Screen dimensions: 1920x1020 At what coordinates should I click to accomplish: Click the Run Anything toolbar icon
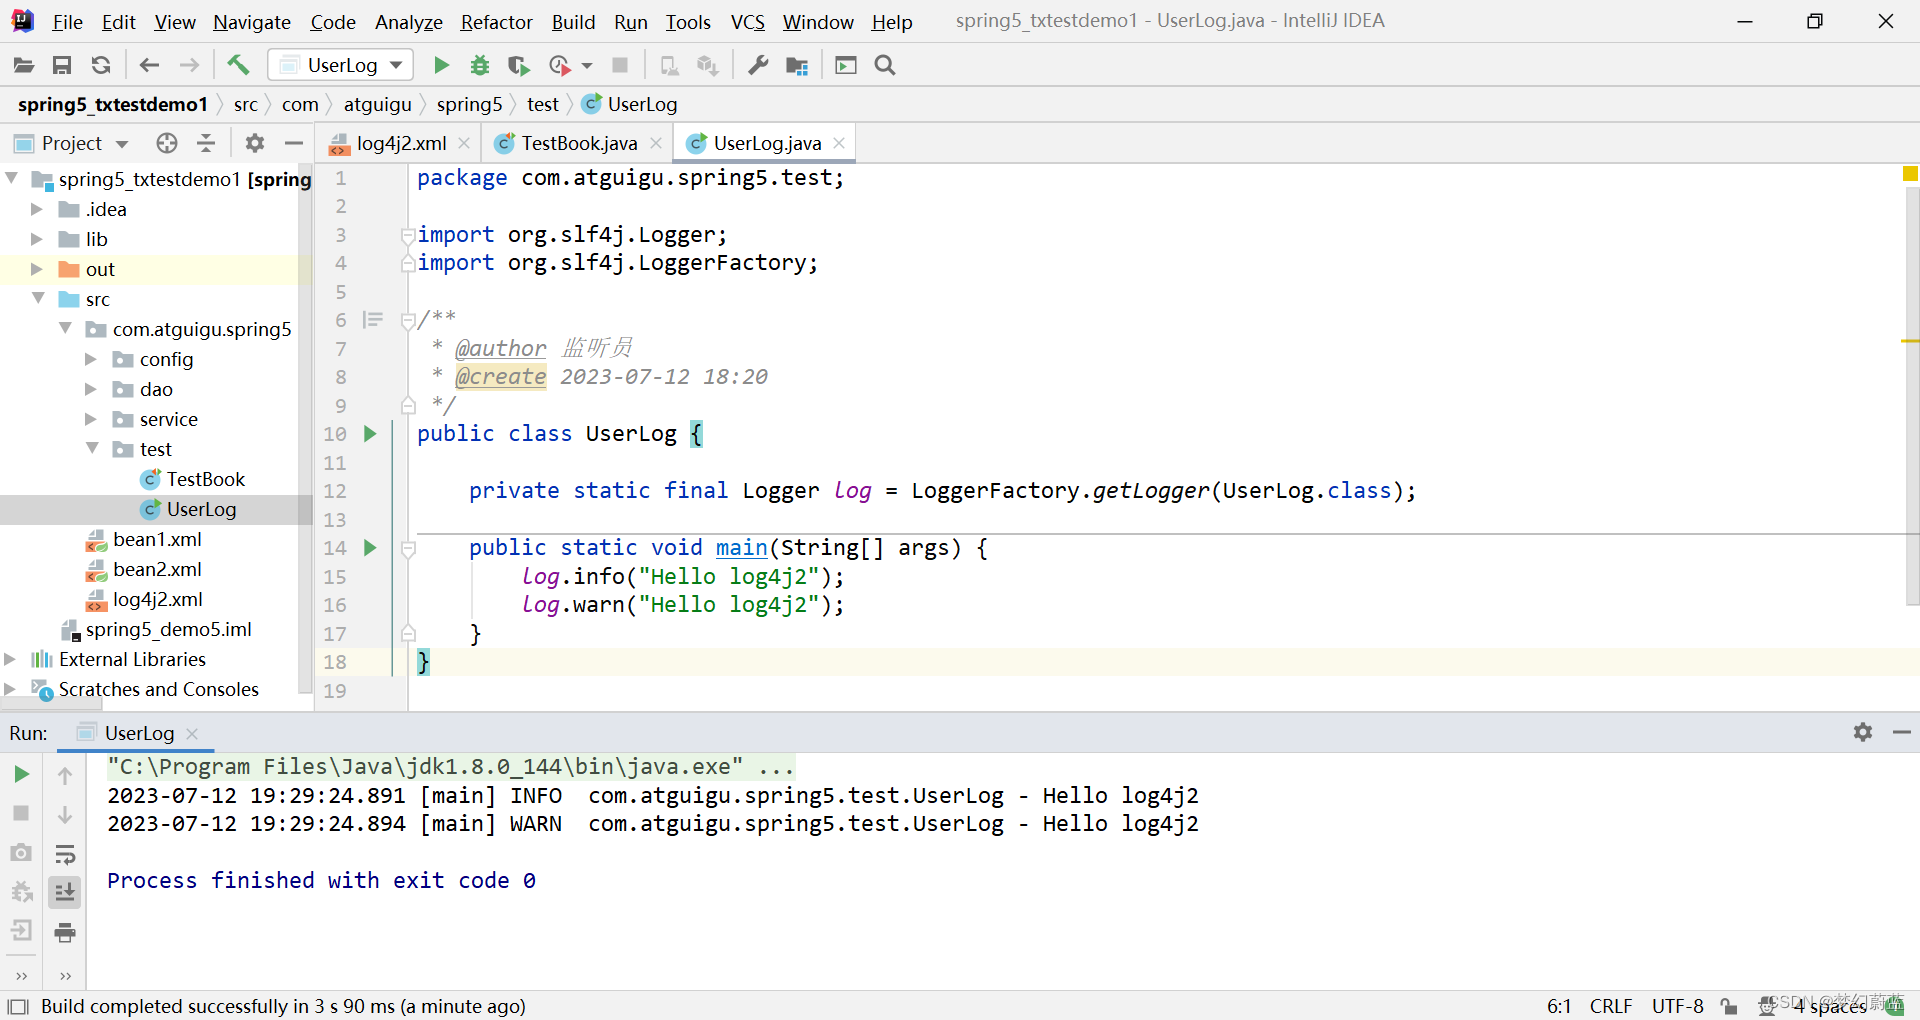pos(846,65)
